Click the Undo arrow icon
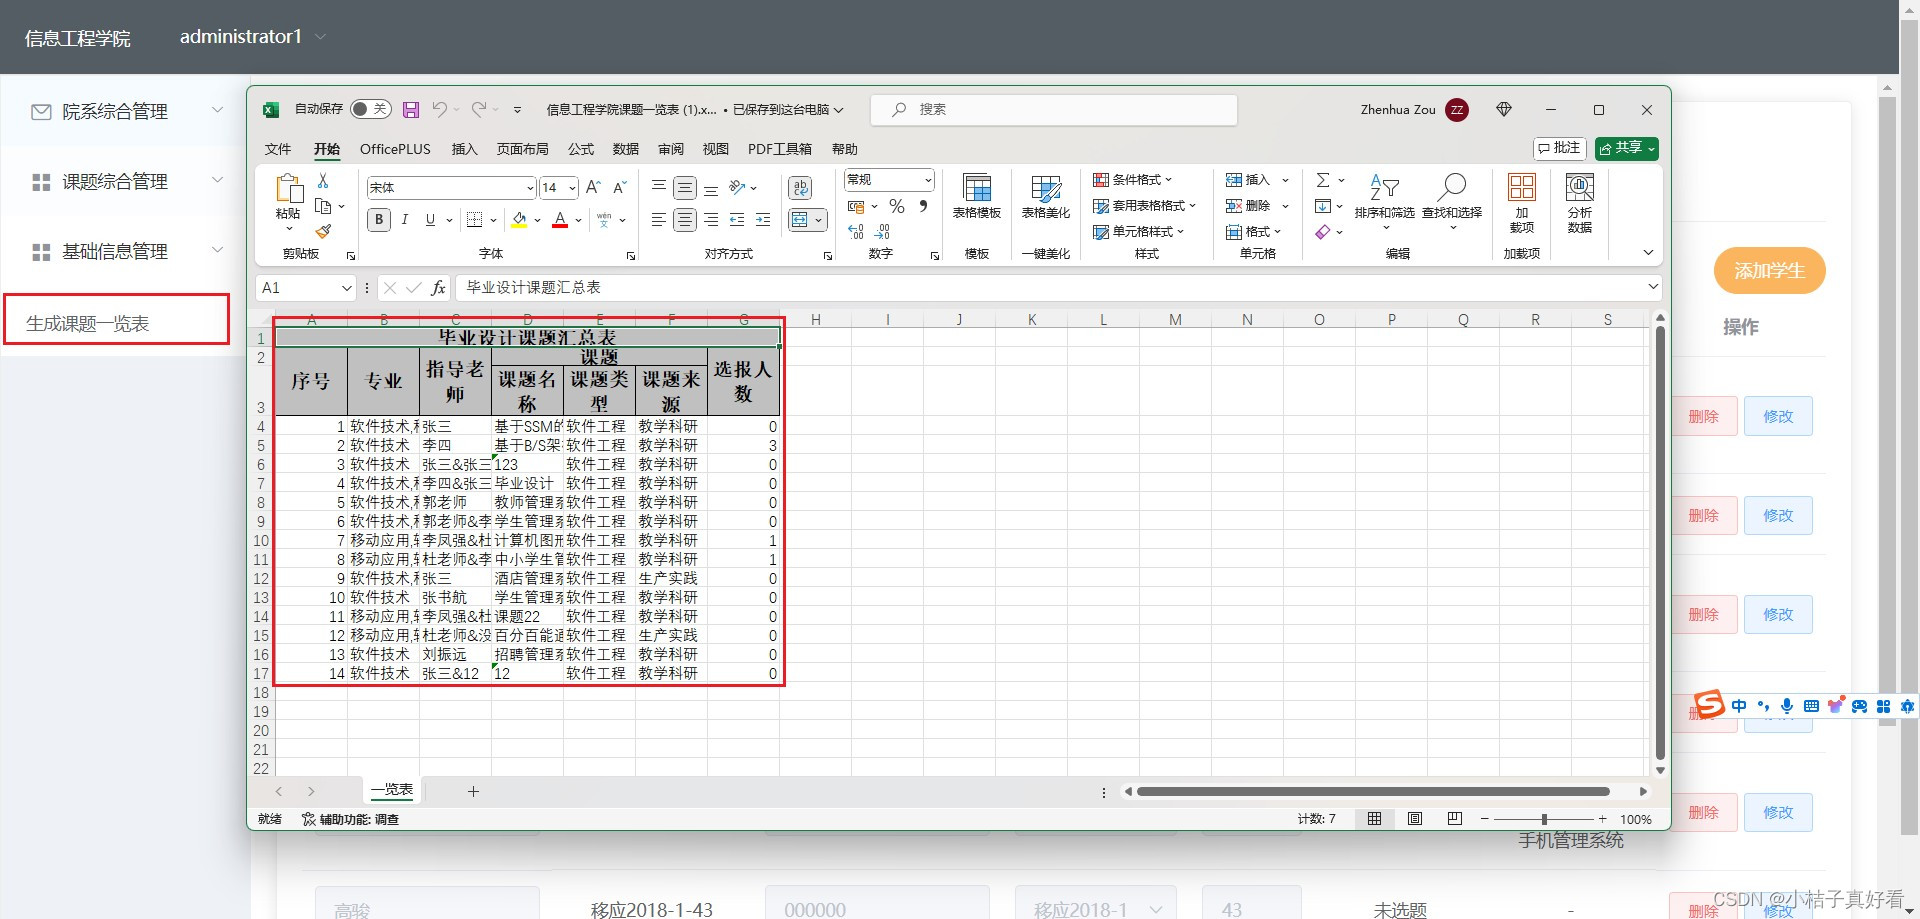1920x919 pixels. pyautogui.click(x=440, y=109)
